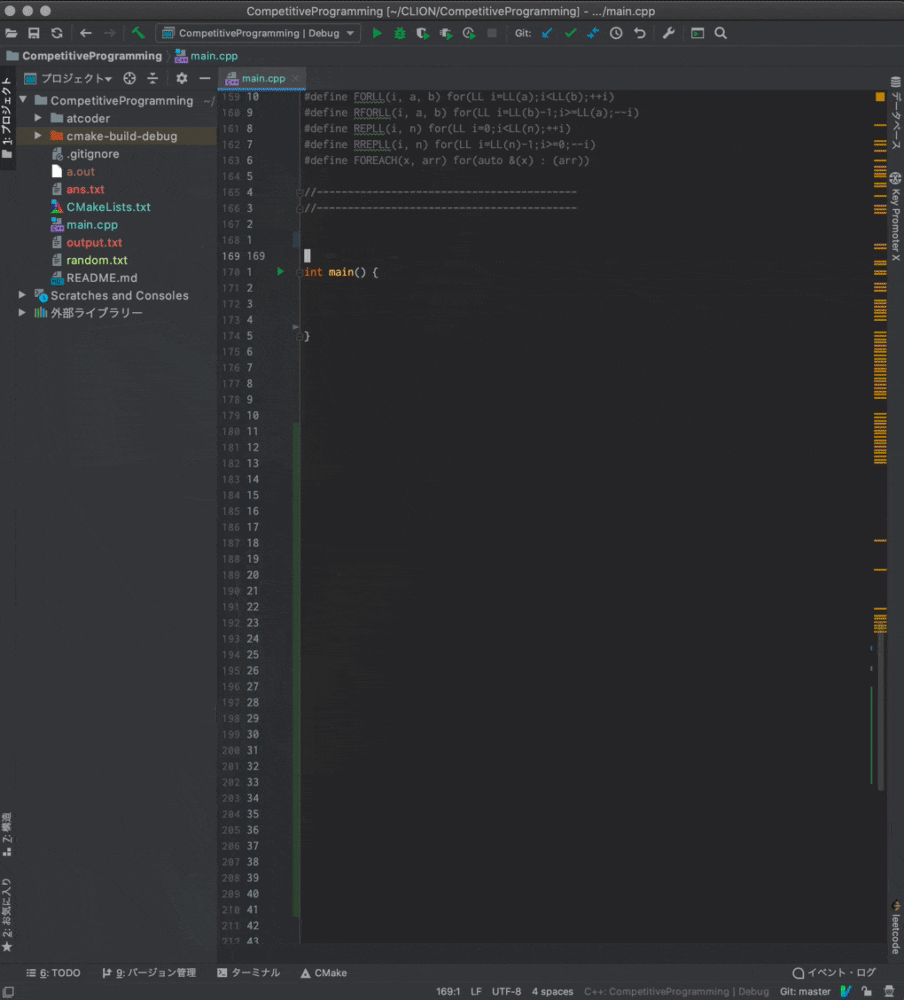Click the 169:1 cursor position indicator
Viewport: 904px width, 1000px height.
448,992
